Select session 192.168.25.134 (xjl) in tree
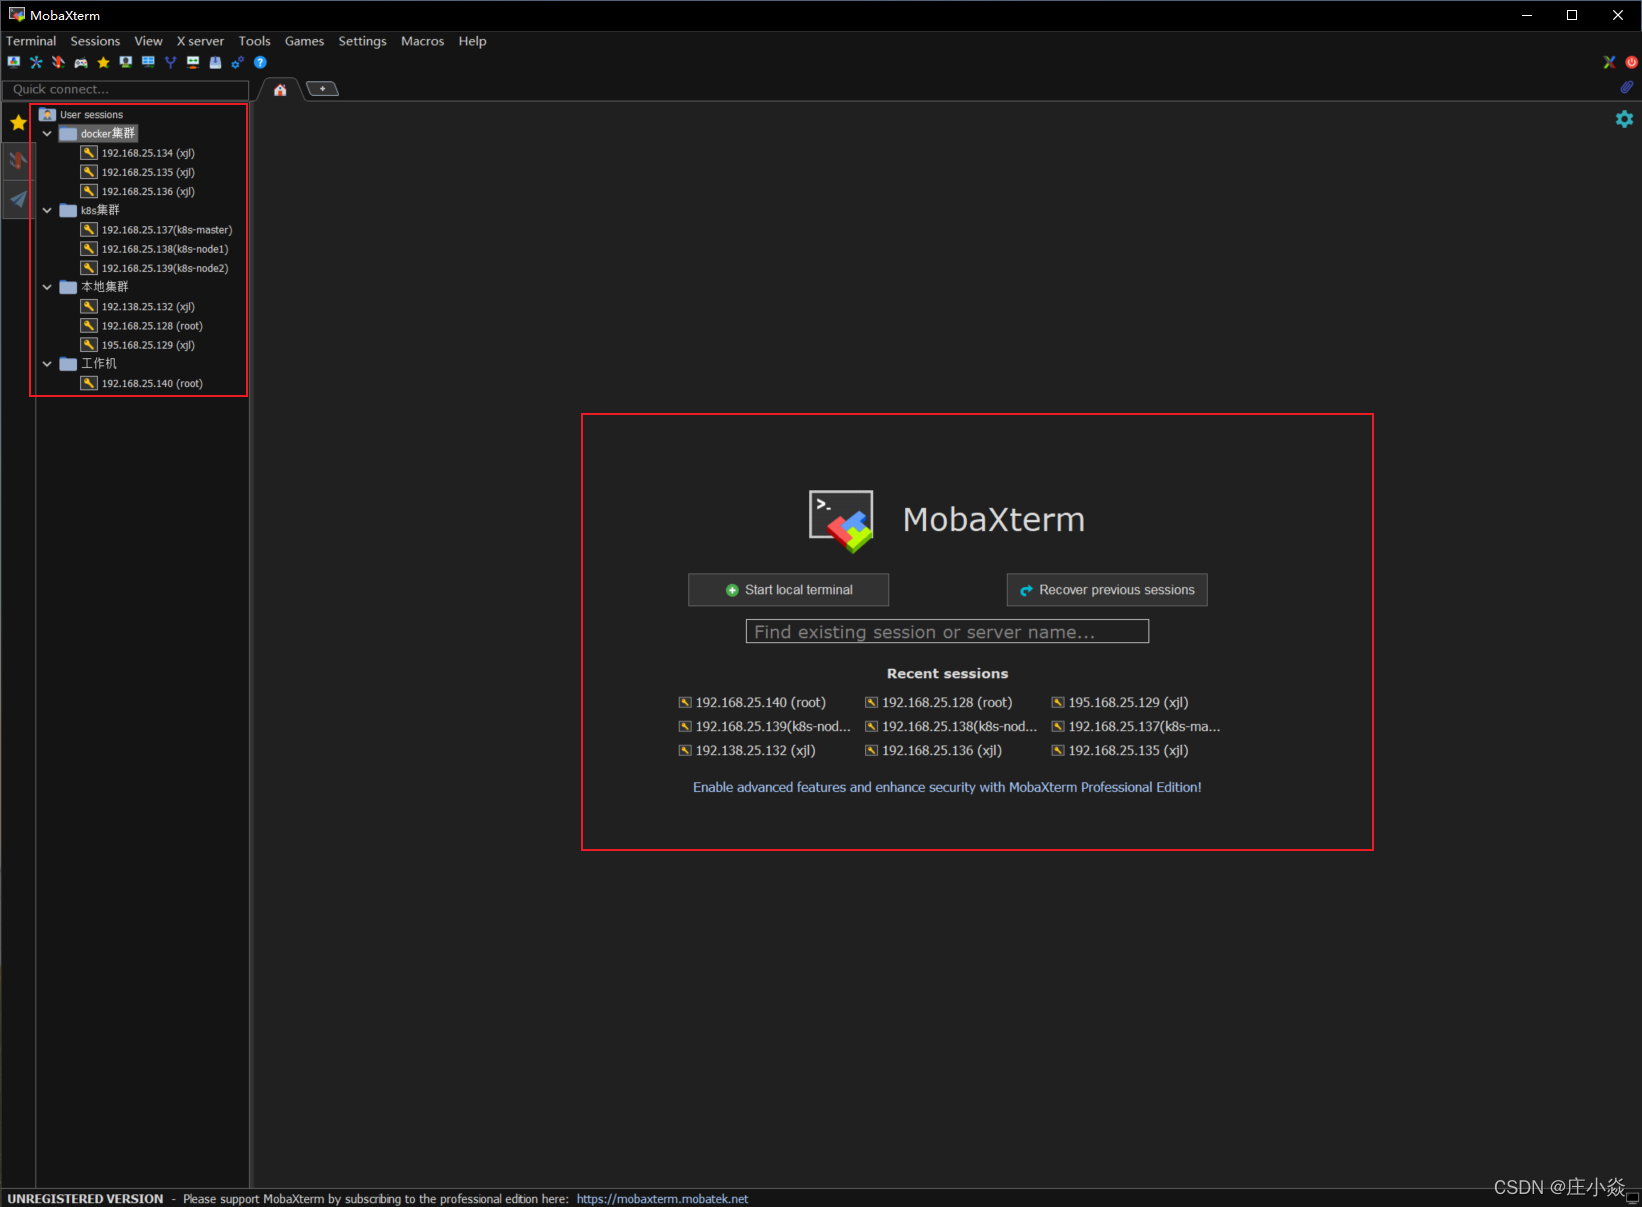 [x=139, y=153]
